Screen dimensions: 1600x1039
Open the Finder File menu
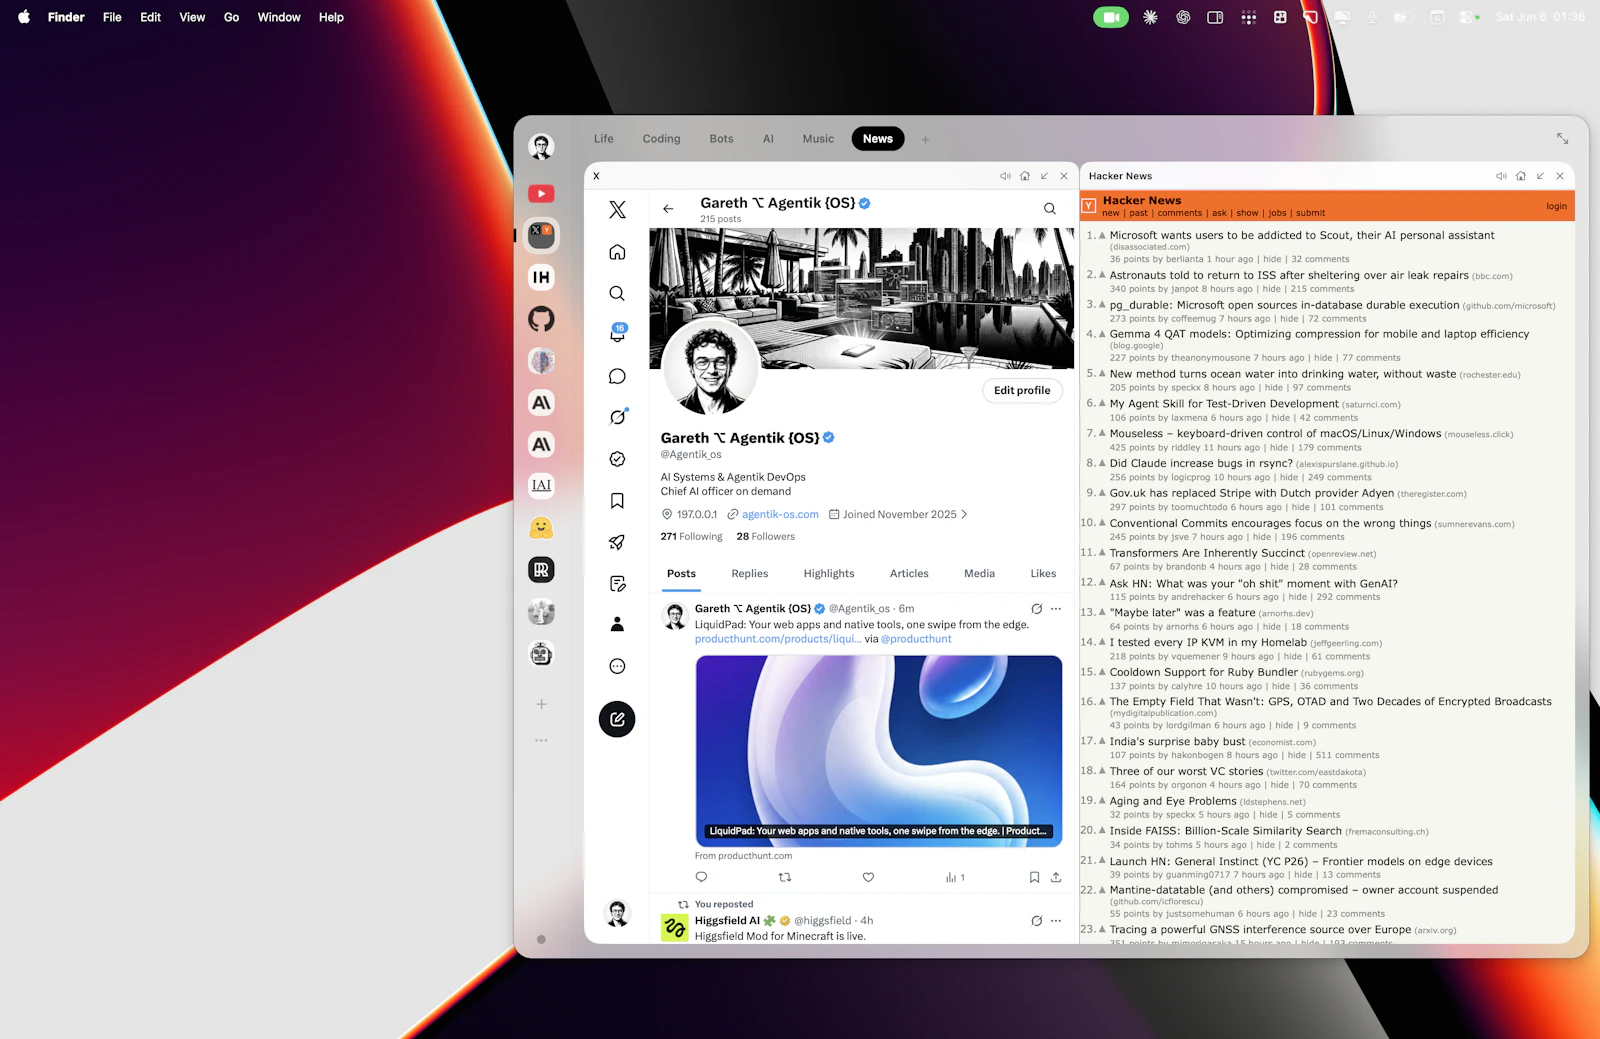point(112,17)
